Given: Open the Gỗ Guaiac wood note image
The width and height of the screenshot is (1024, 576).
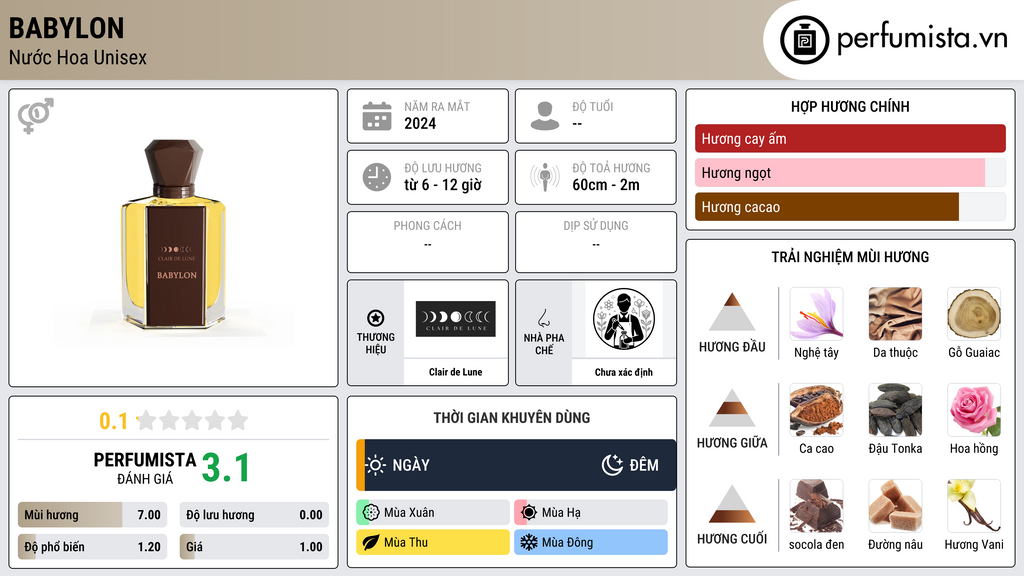Looking at the screenshot, I should click(974, 314).
